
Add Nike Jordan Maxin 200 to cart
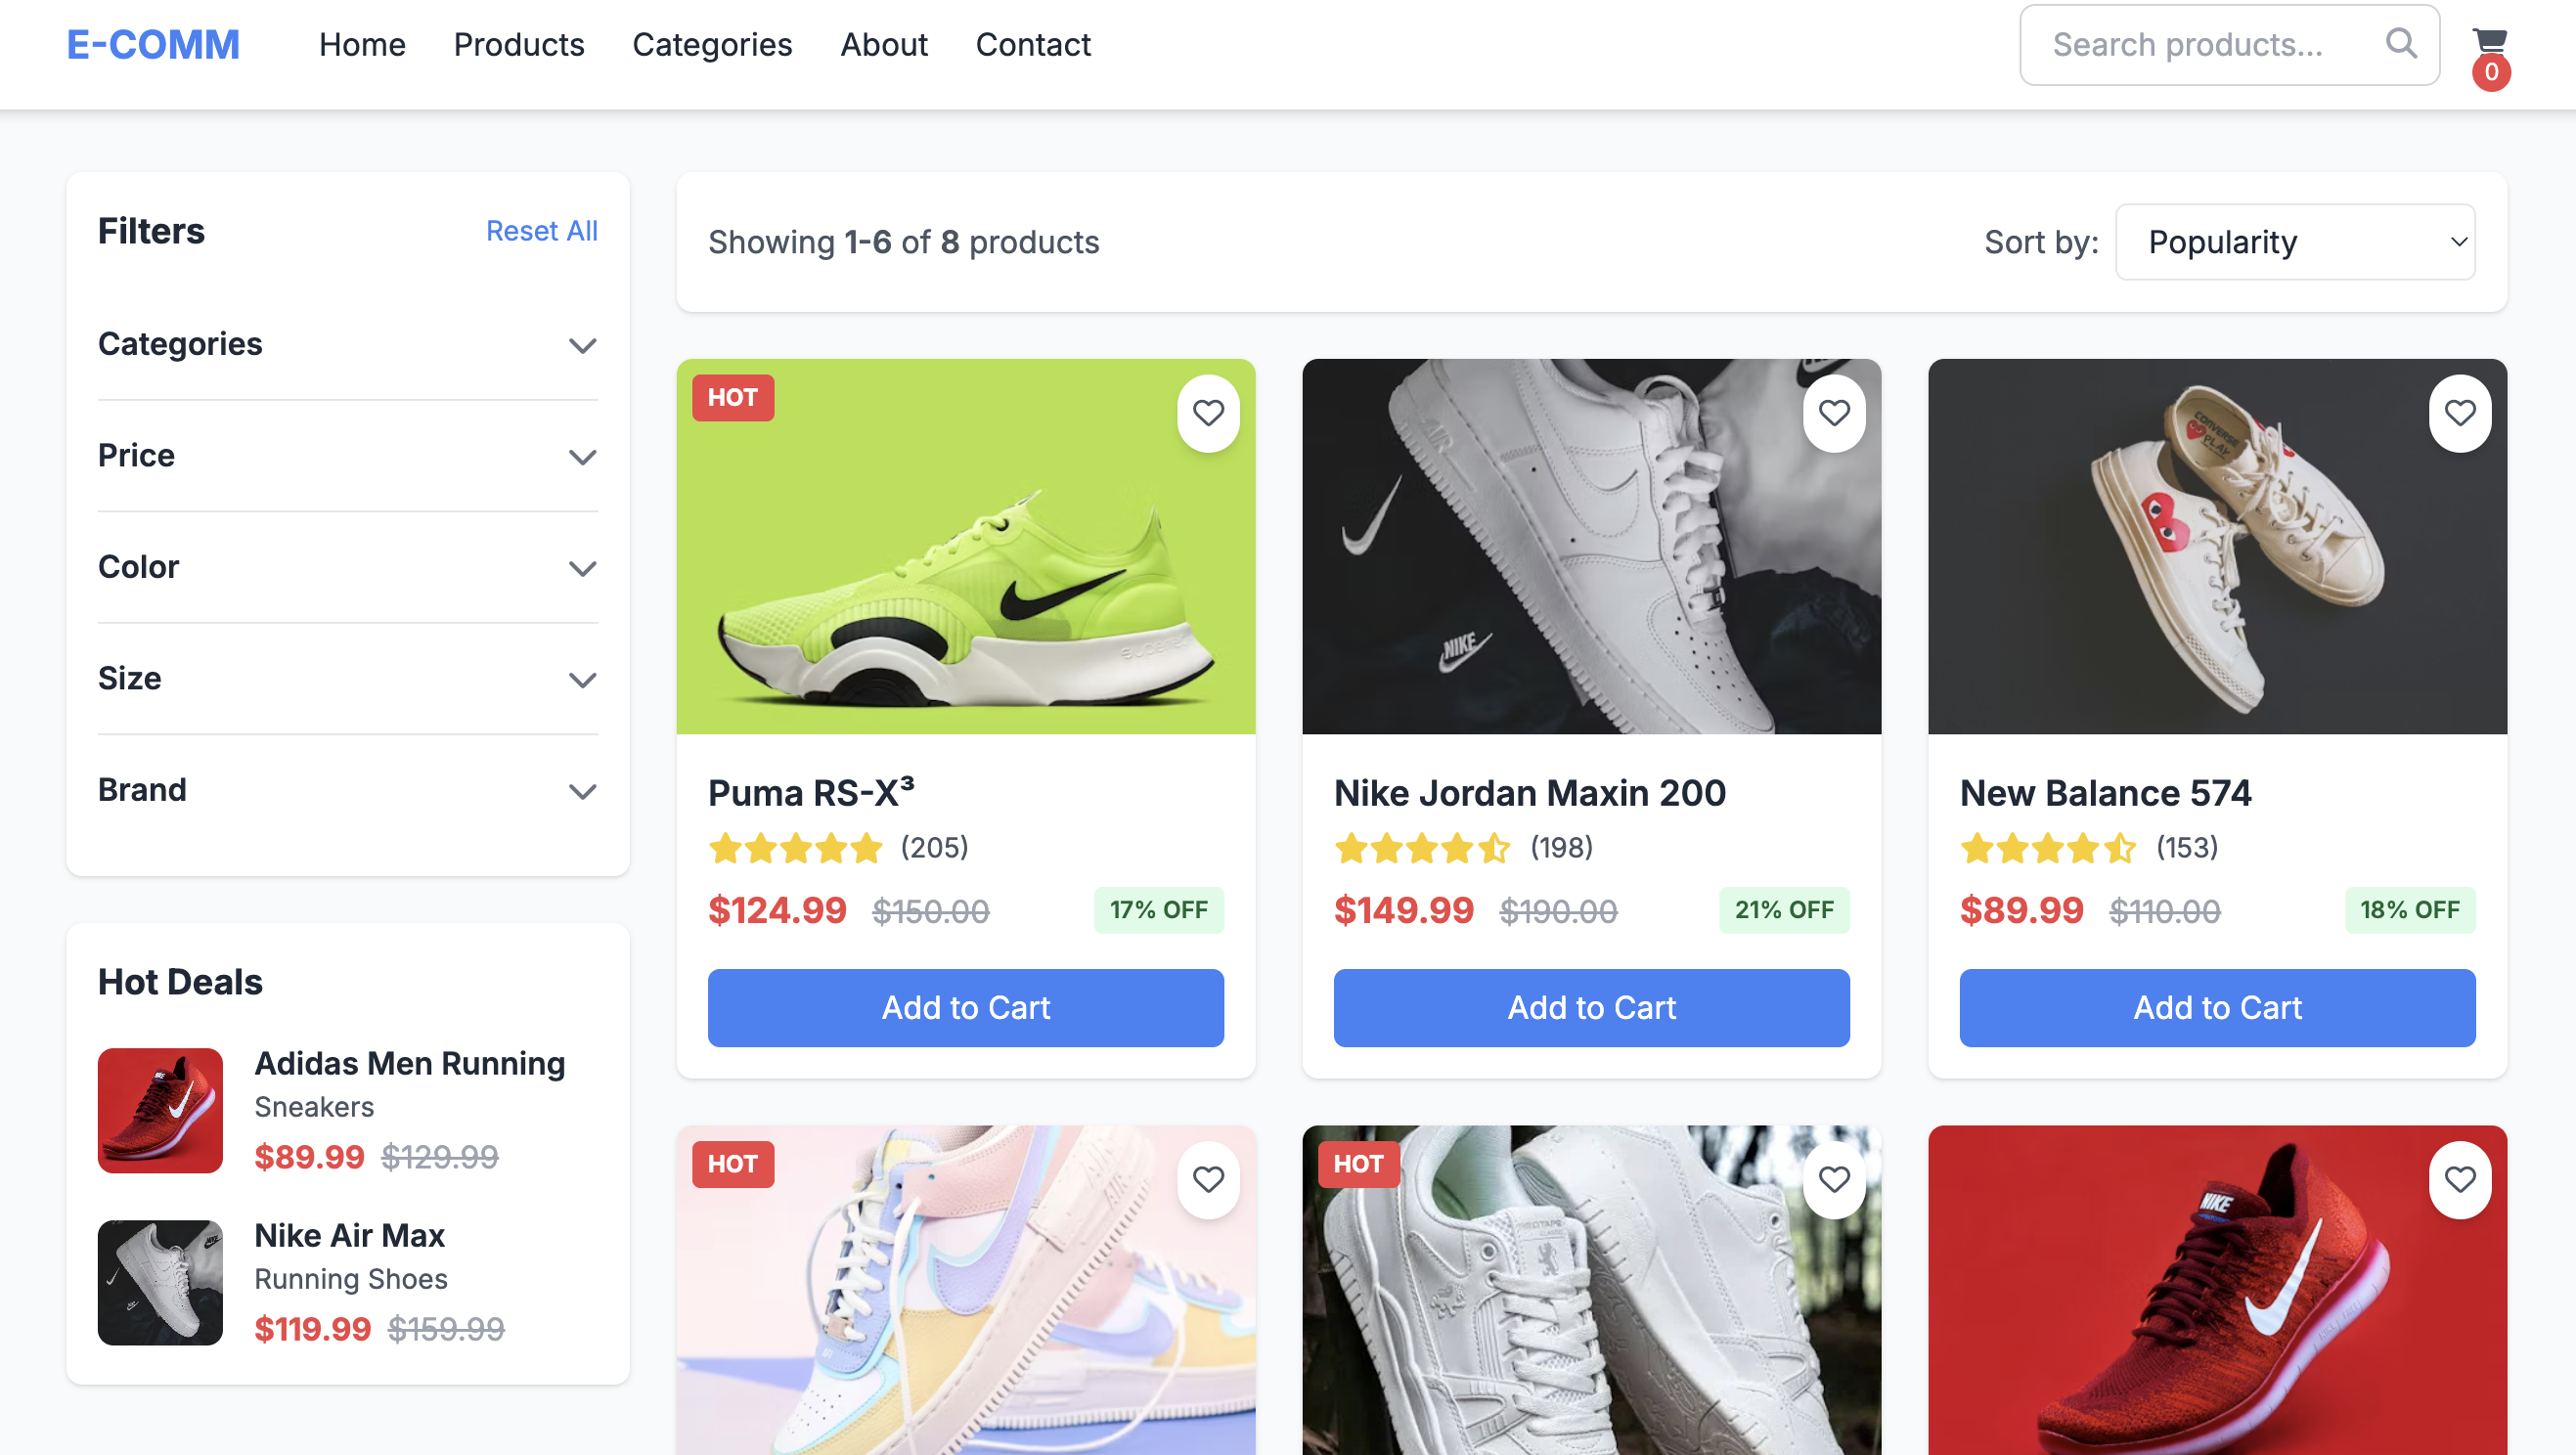click(1591, 1008)
